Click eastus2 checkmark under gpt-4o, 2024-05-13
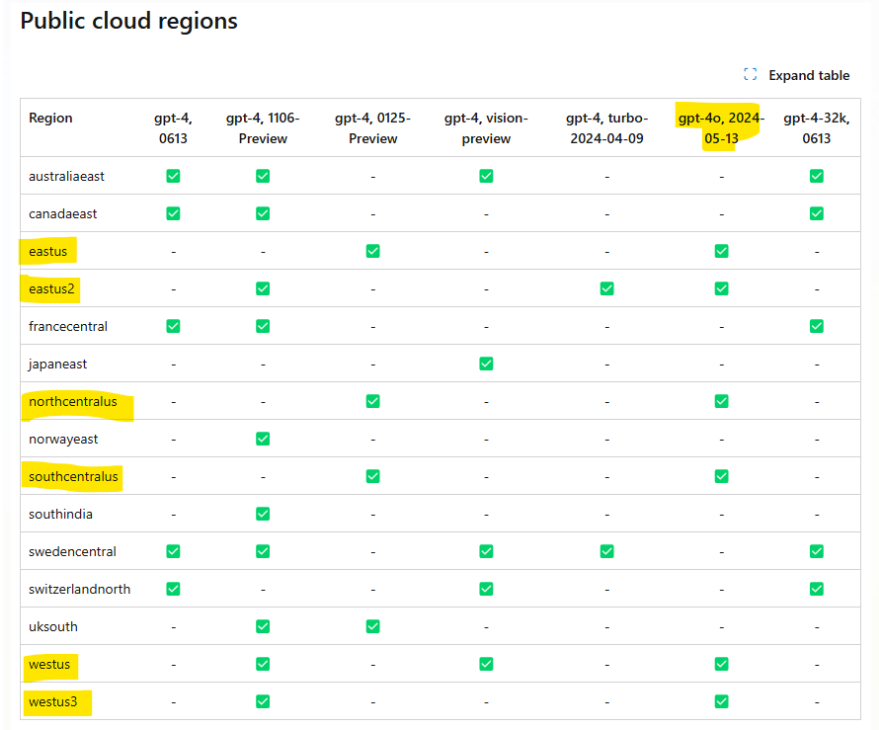 pos(721,289)
